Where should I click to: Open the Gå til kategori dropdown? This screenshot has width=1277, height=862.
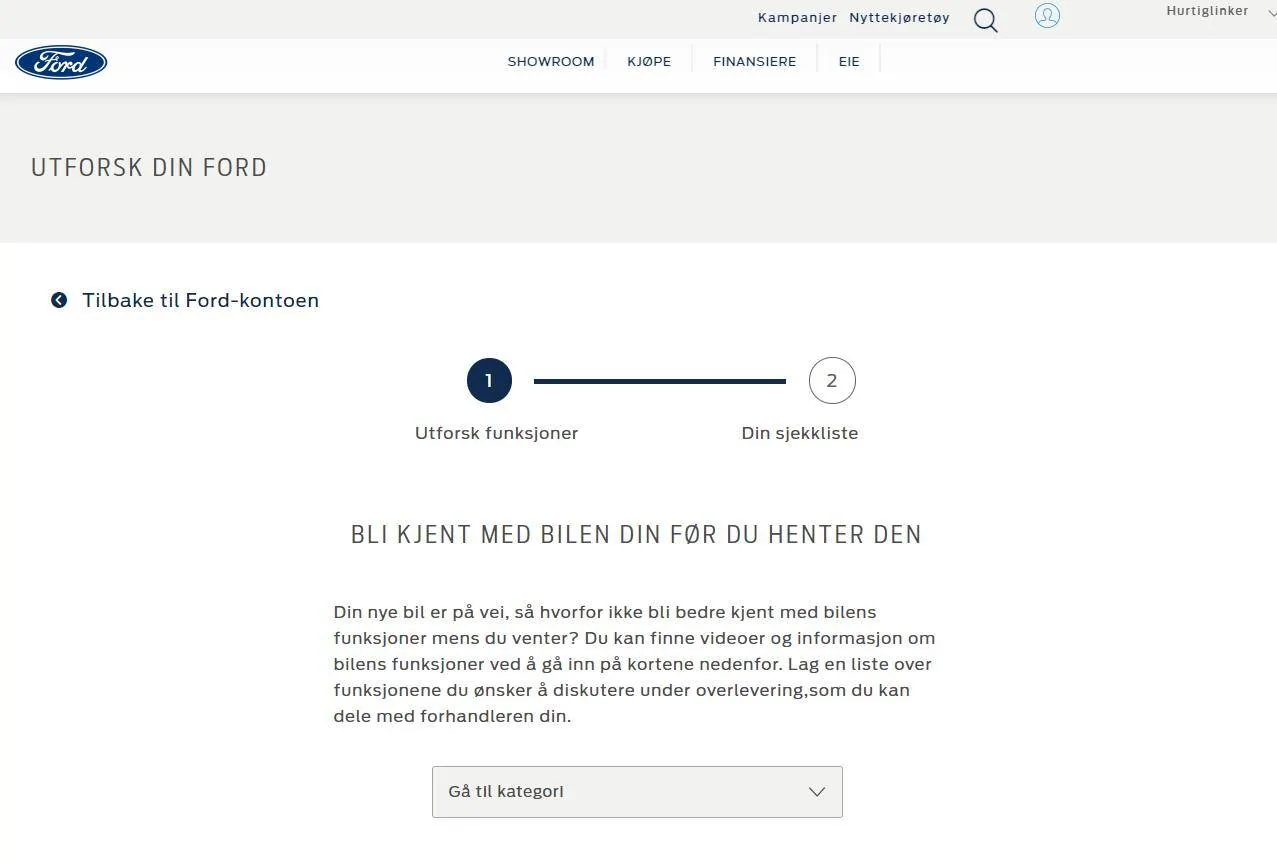point(637,792)
